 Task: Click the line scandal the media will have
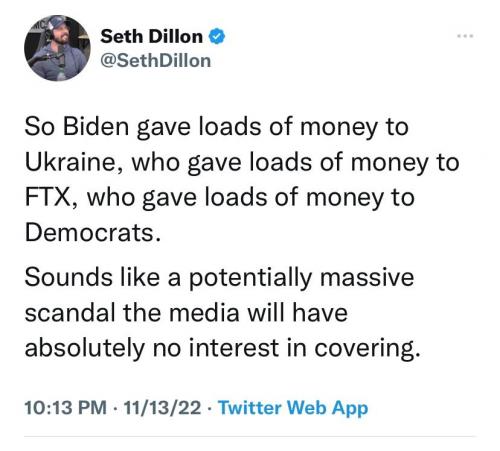pos(186,313)
